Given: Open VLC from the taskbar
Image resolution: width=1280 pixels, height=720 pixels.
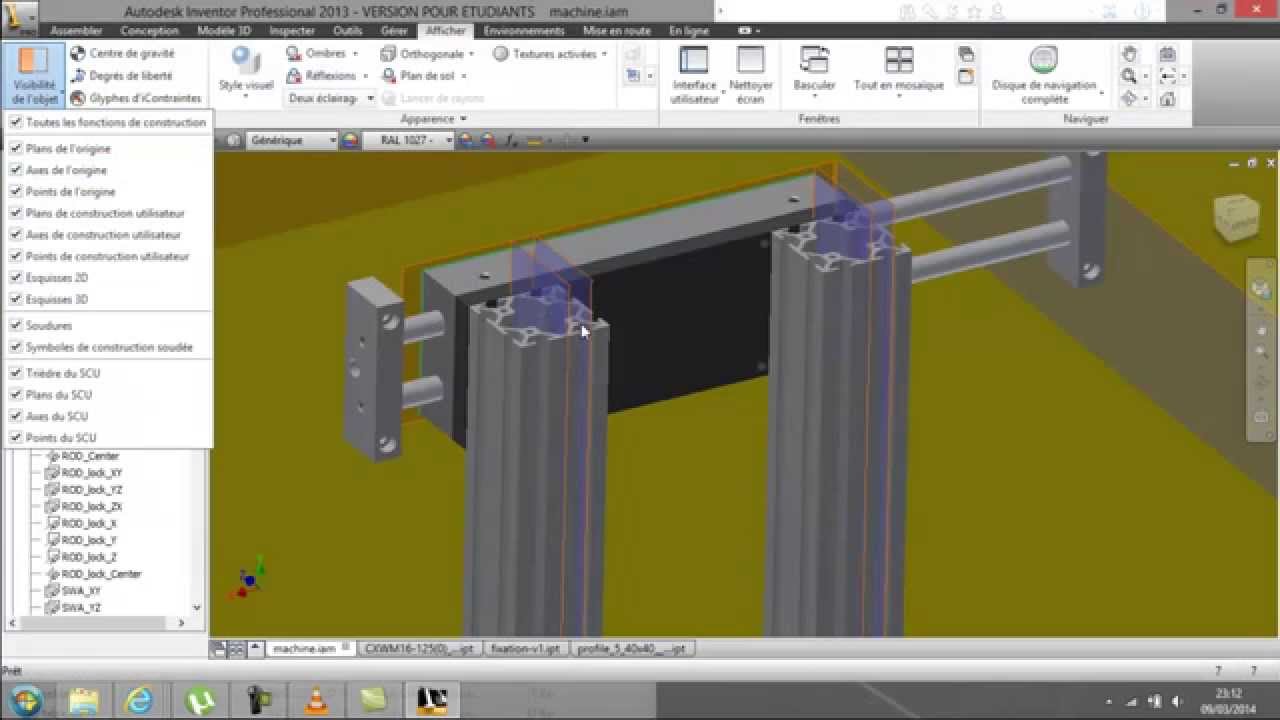Looking at the screenshot, I should click(316, 700).
